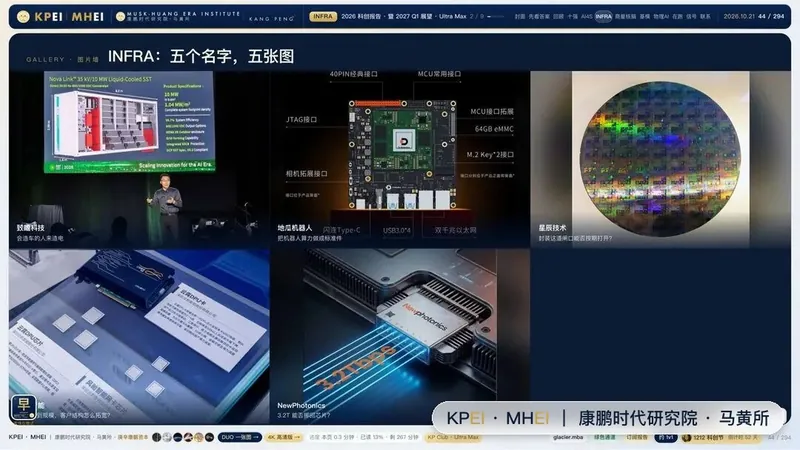Screen dimensions: 800x450
Task: Open the 联系 nav tab
Action: tap(705, 16)
